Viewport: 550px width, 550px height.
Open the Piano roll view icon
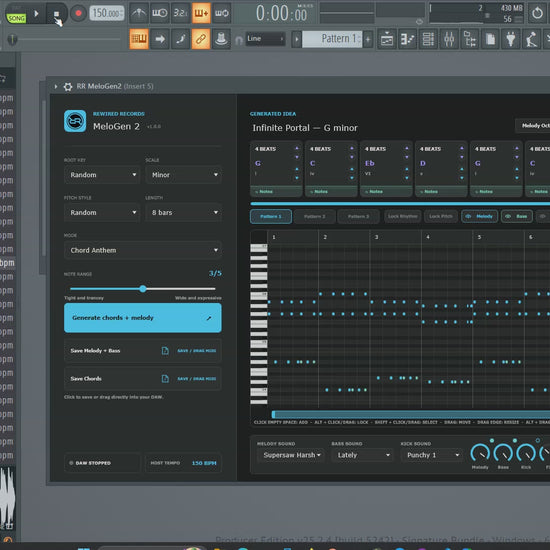pos(407,39)
